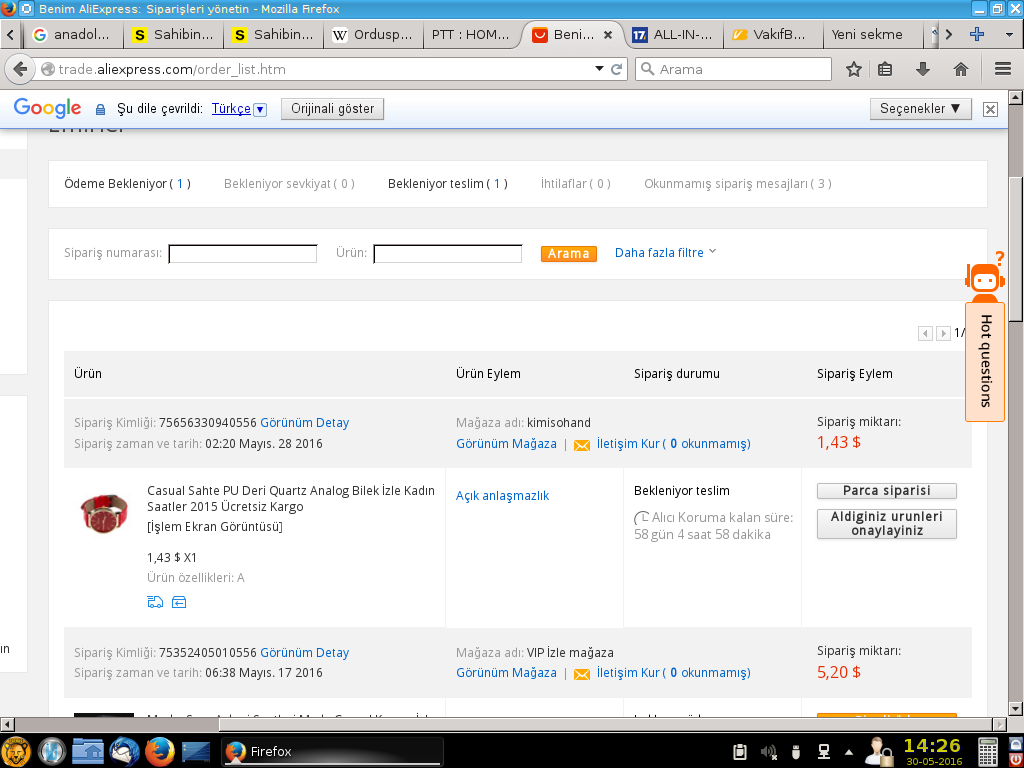The height and width of the screenshot is (768, 1024).
Task: Go to the previous page of orders
Action: tap(925, 334)
